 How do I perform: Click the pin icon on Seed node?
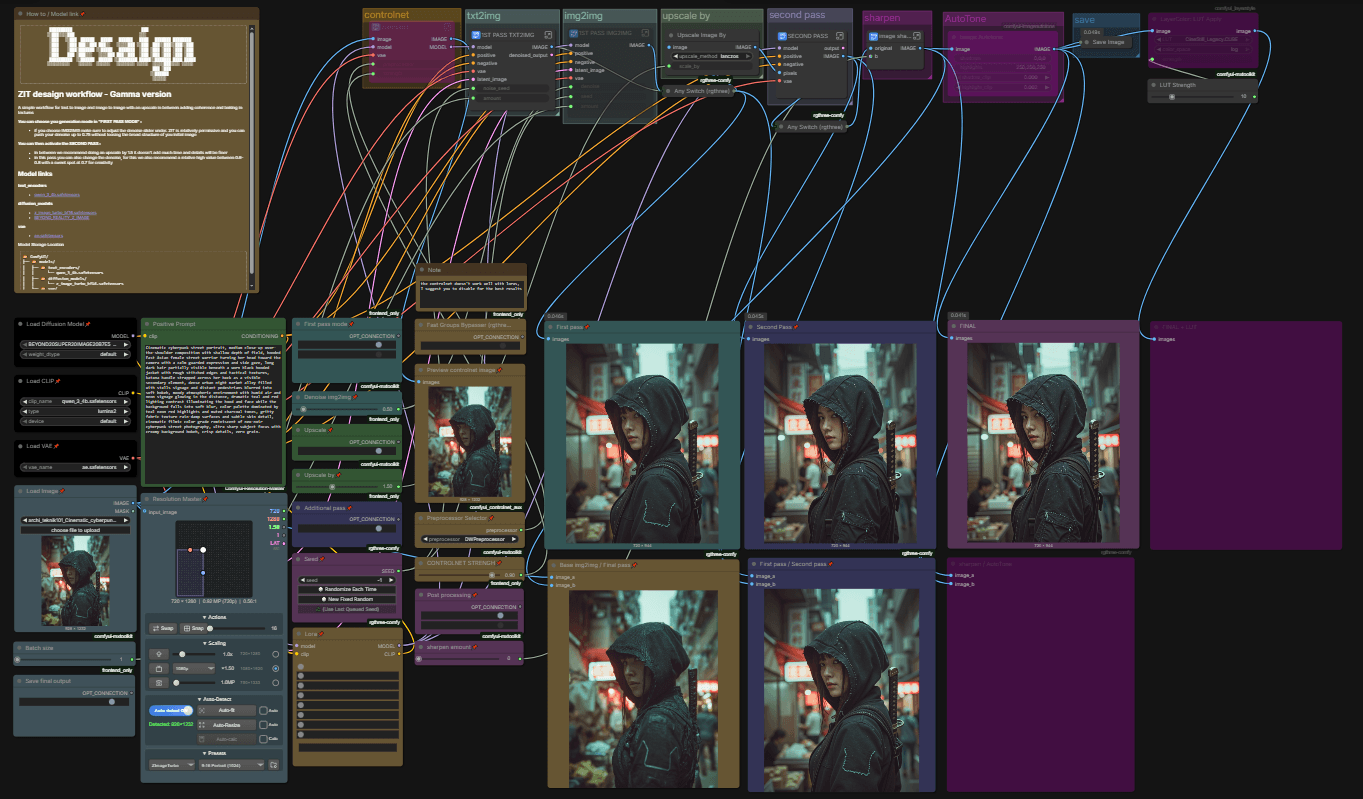322,559
